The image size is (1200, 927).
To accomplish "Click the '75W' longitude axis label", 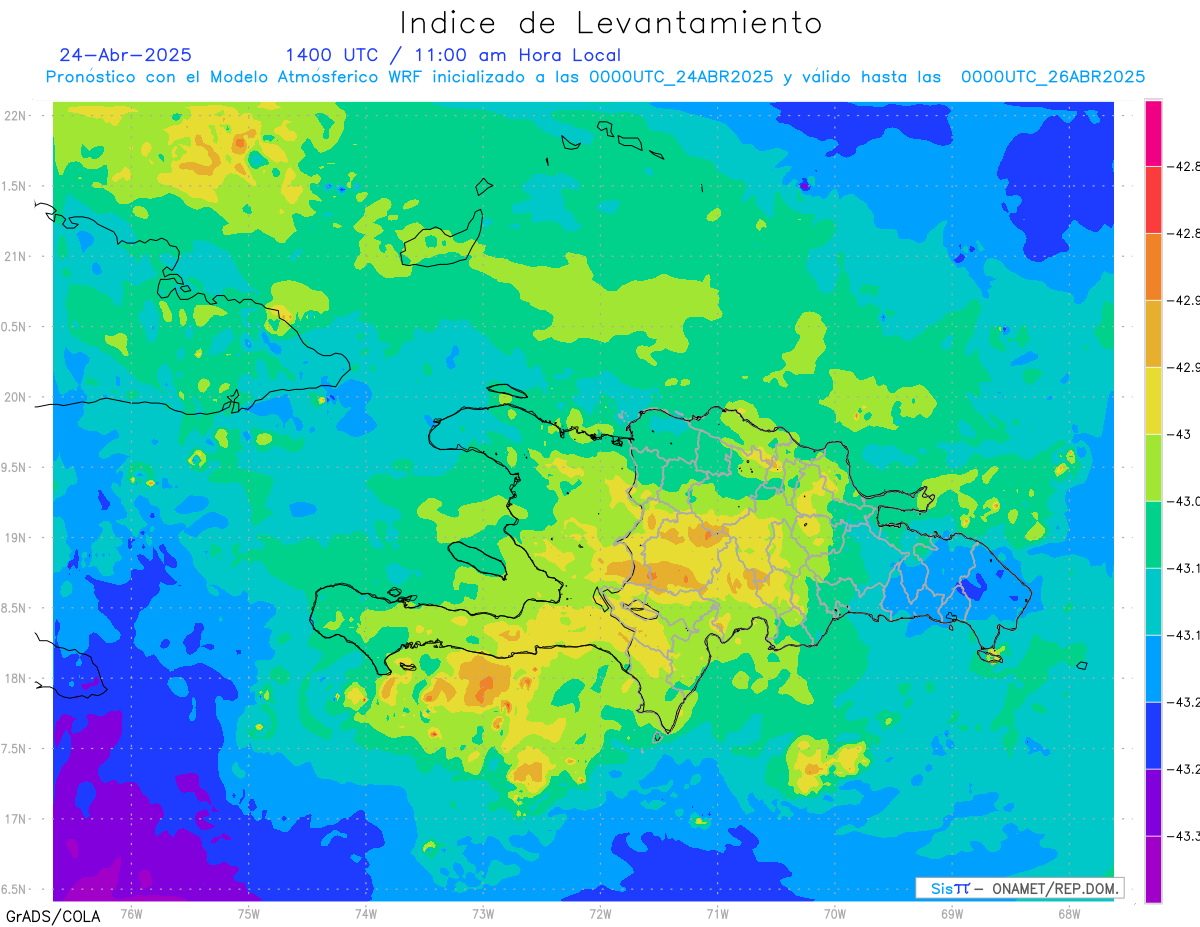I will point(248,913).
